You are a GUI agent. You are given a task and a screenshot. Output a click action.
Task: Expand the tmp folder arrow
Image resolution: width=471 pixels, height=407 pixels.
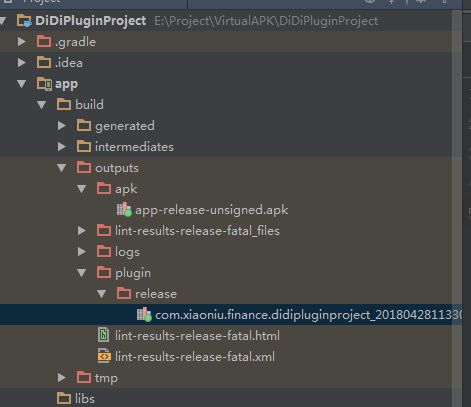click(62, 378)
